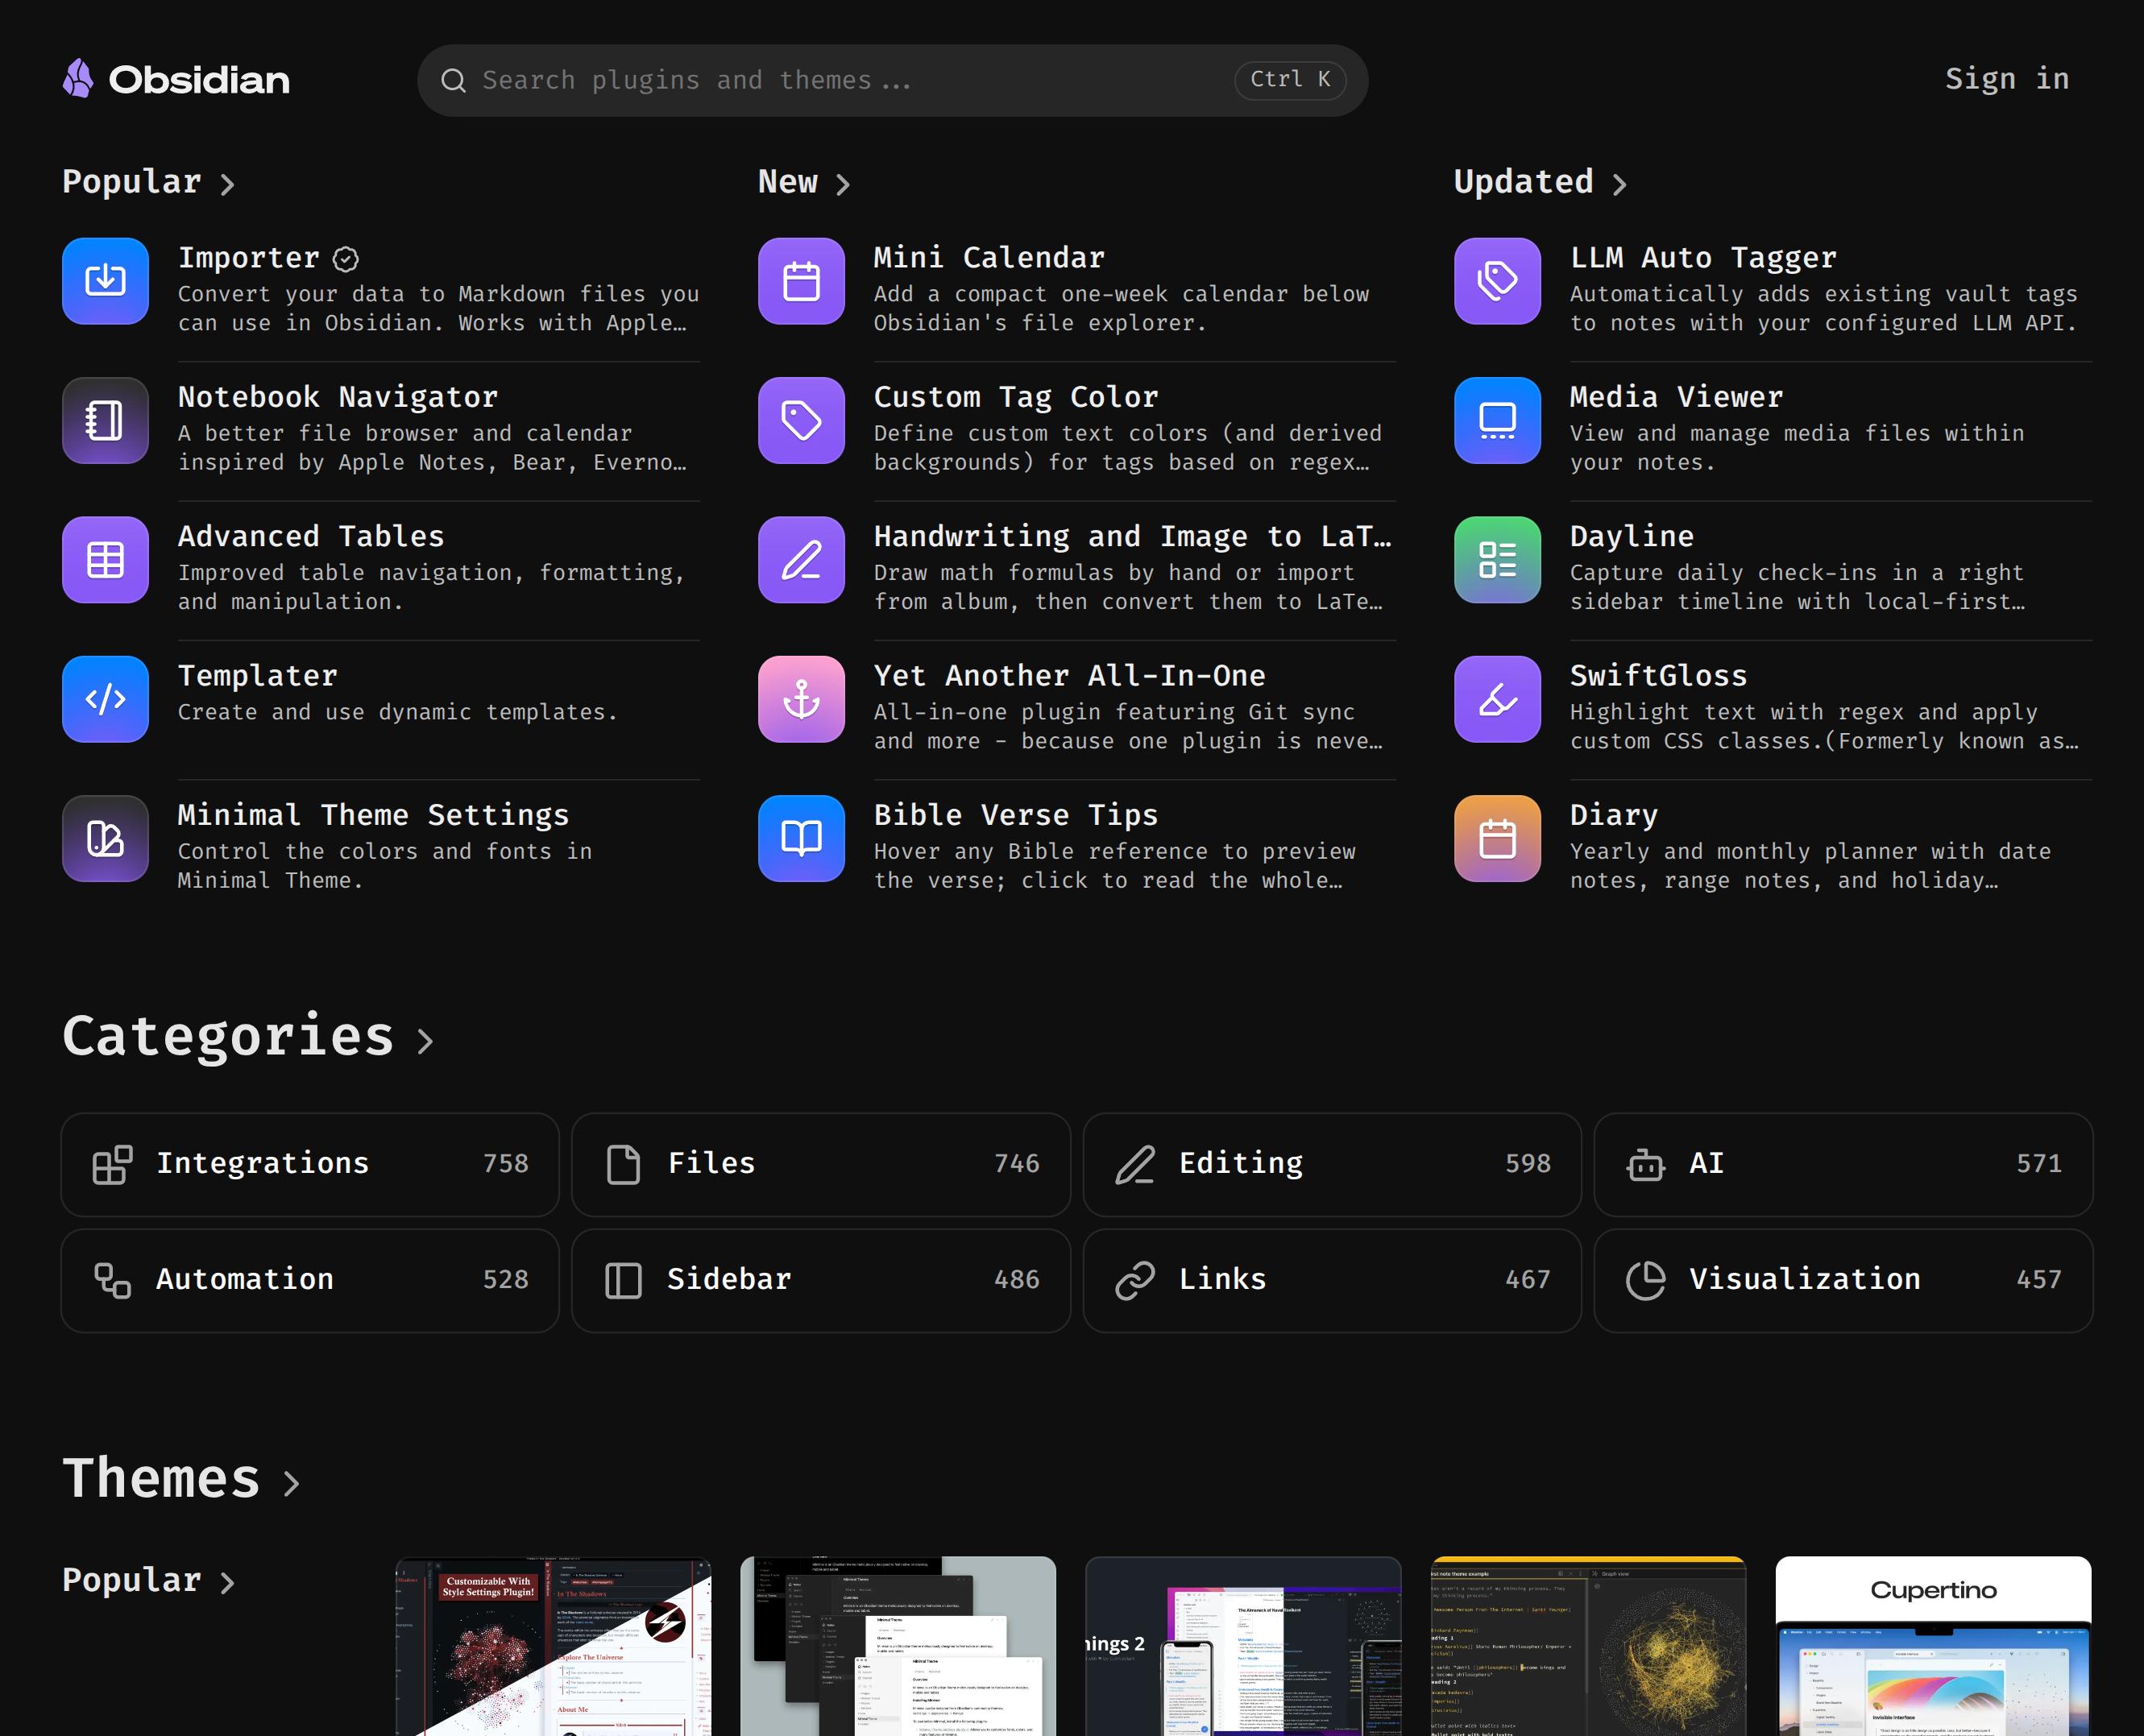Open the Handwriting and Image pen icon
Image resolution: width=2144 pixels, height=1736 pixels.
coord(801,560)
